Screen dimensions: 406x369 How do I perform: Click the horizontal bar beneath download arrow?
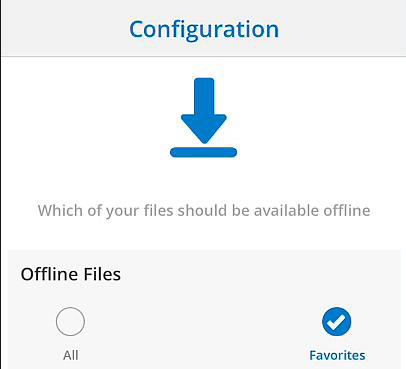(204, 152)
